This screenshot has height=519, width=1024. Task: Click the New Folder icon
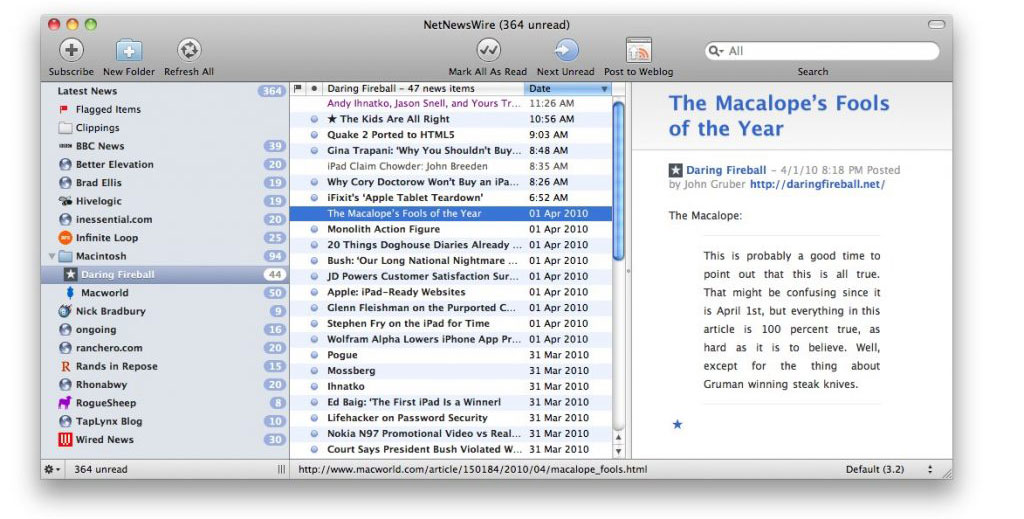tap(129, 50)
